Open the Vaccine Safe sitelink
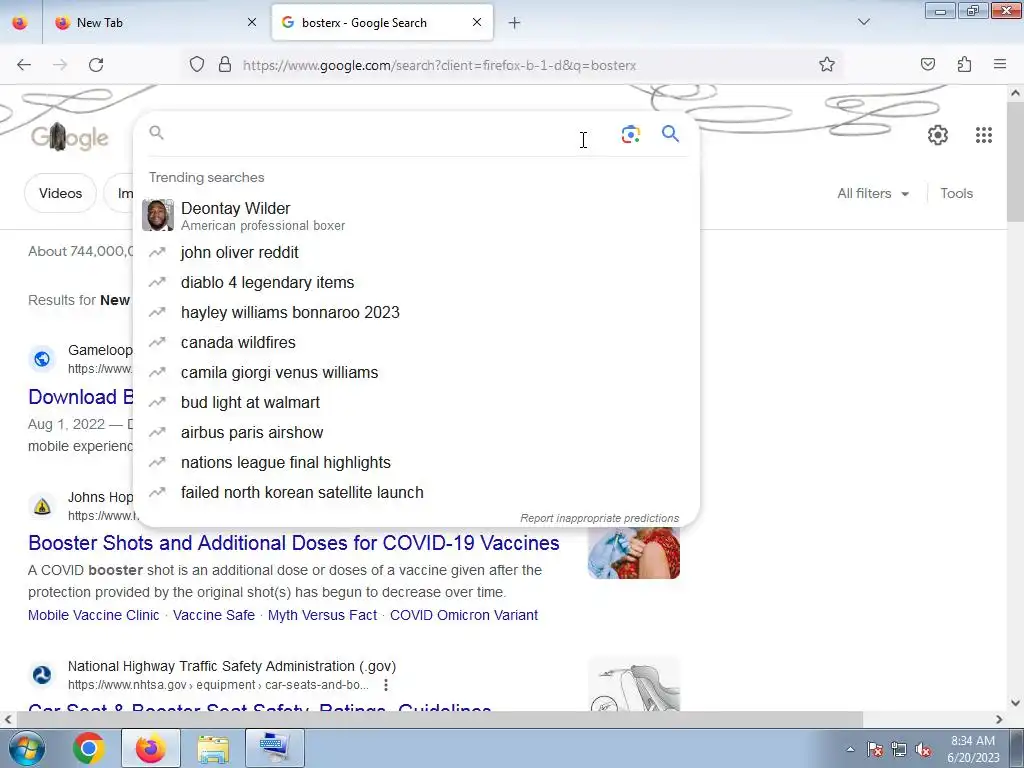This screenshot has width=1024, height=768. 214,615
